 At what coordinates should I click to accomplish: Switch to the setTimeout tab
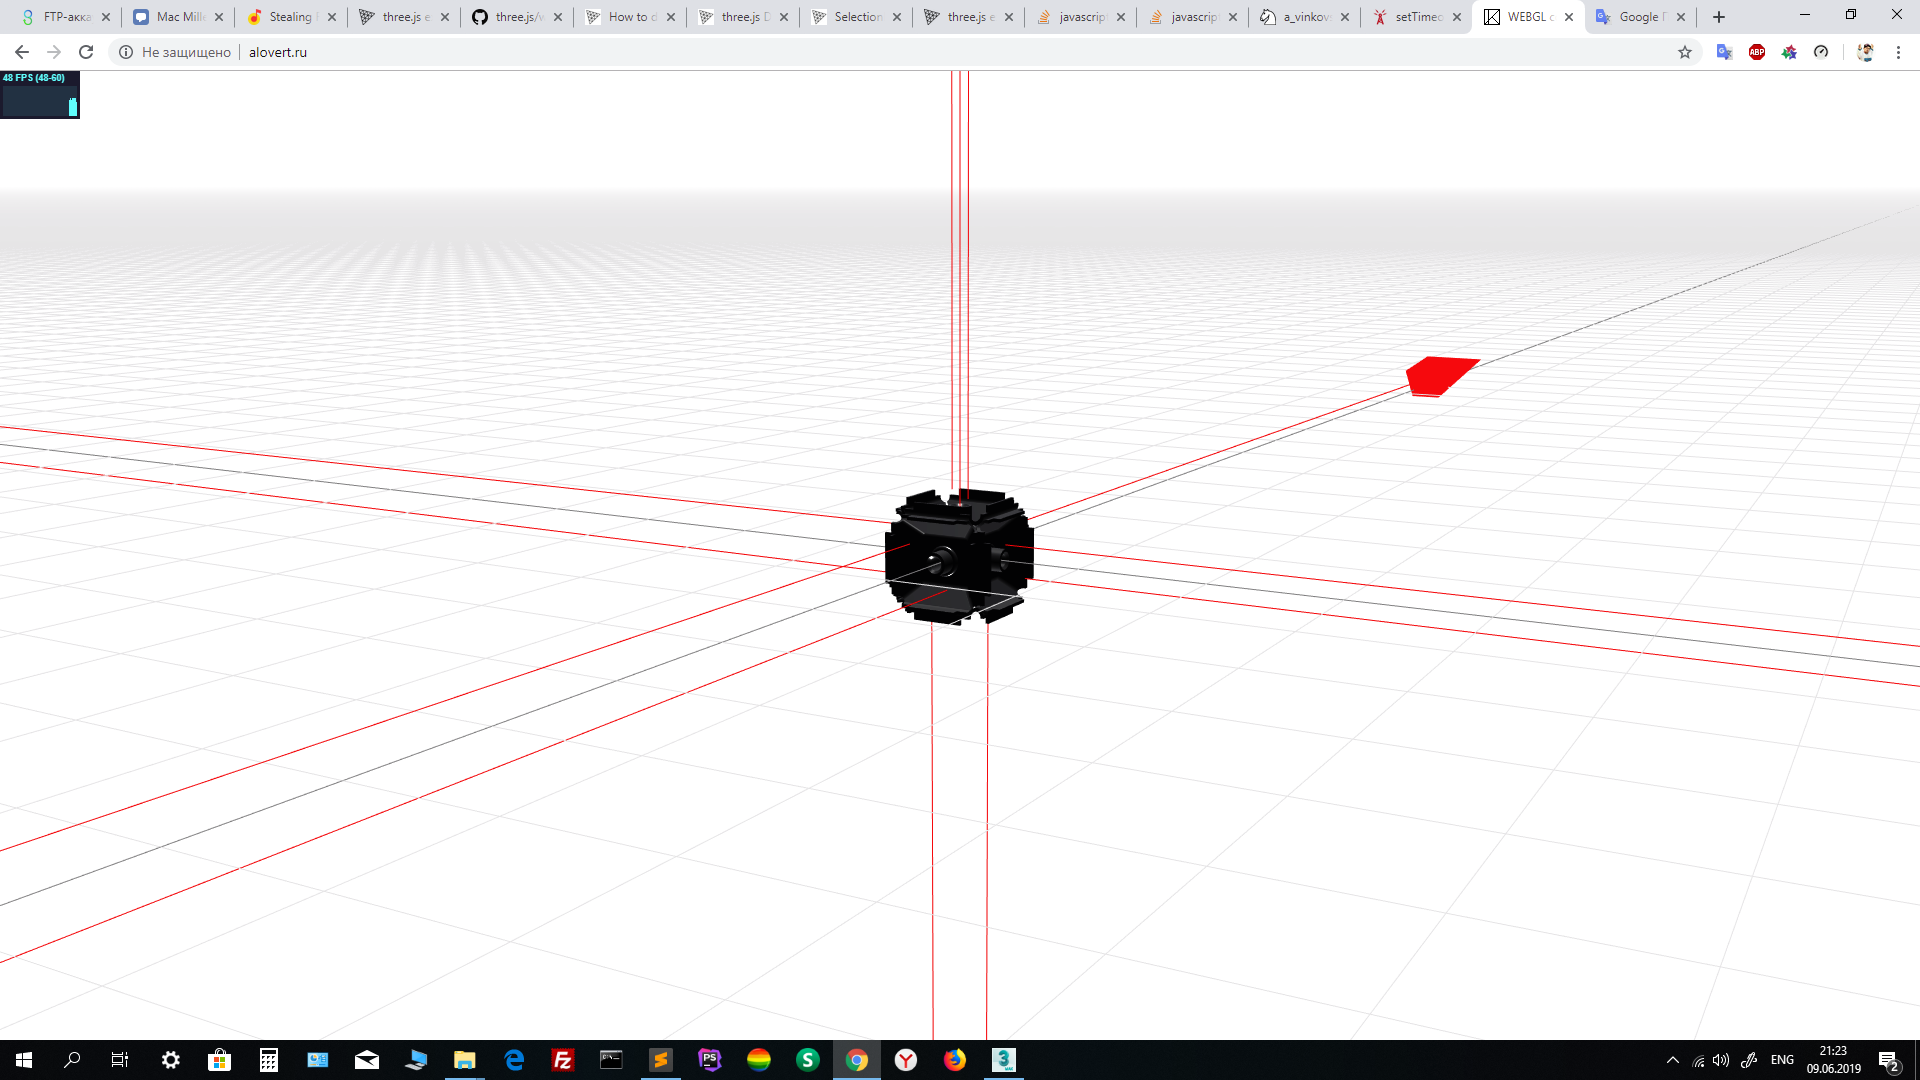pyautogui.click(x=1416, y=17)
